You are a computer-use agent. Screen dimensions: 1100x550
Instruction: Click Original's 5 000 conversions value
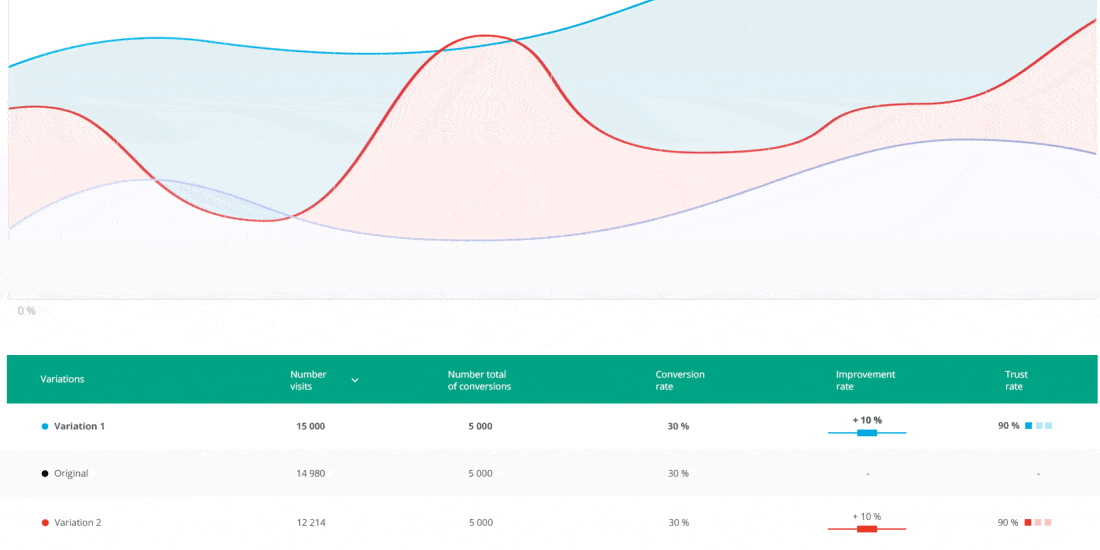click(x=481, y=474)
